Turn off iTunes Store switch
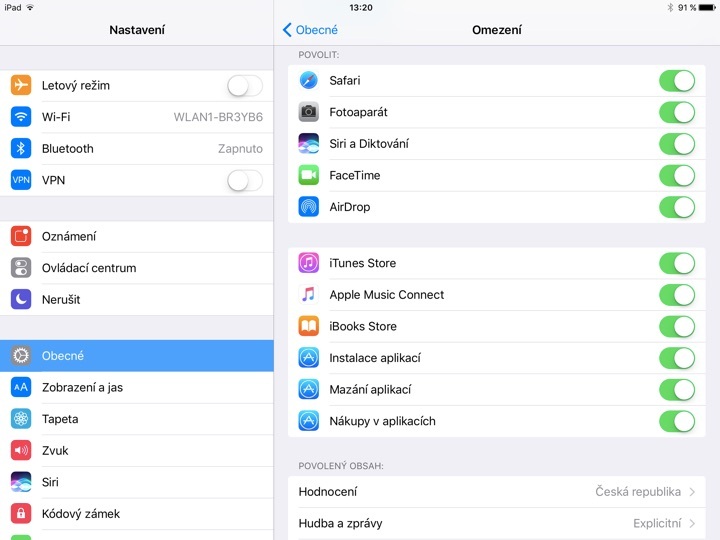The image size is (720, 540). (x=677, y=264)
